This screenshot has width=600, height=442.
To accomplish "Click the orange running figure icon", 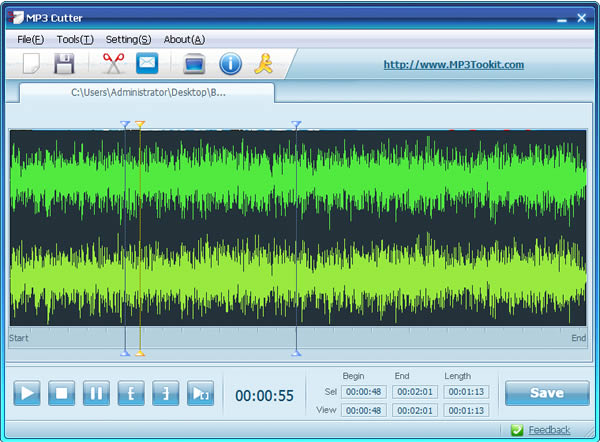I will tap(264, 64).
